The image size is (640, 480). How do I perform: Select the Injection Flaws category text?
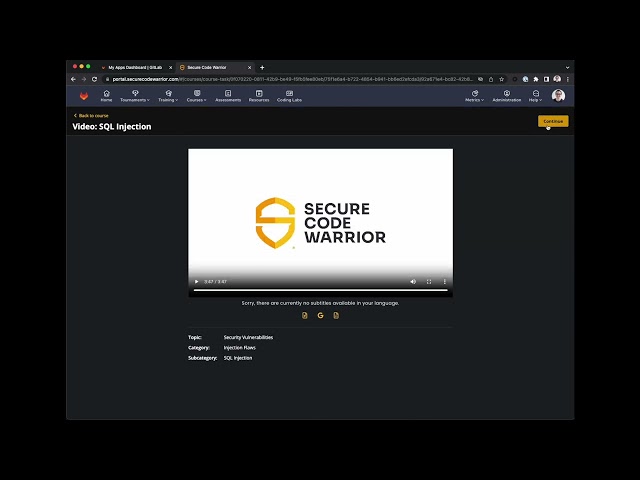[x=240, y=348]
